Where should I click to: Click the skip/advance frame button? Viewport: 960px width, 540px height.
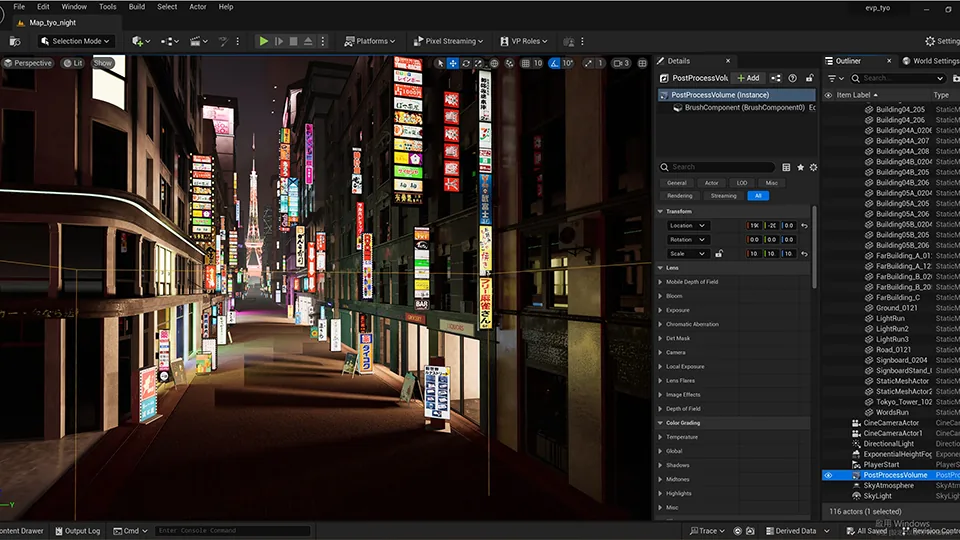click(279, 41)
